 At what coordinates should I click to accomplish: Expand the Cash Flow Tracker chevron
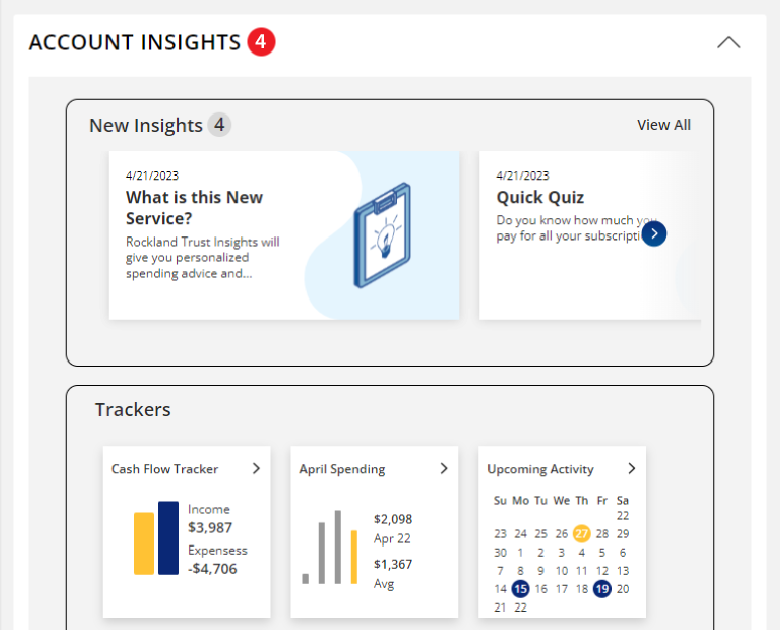[x=256, y=468]
